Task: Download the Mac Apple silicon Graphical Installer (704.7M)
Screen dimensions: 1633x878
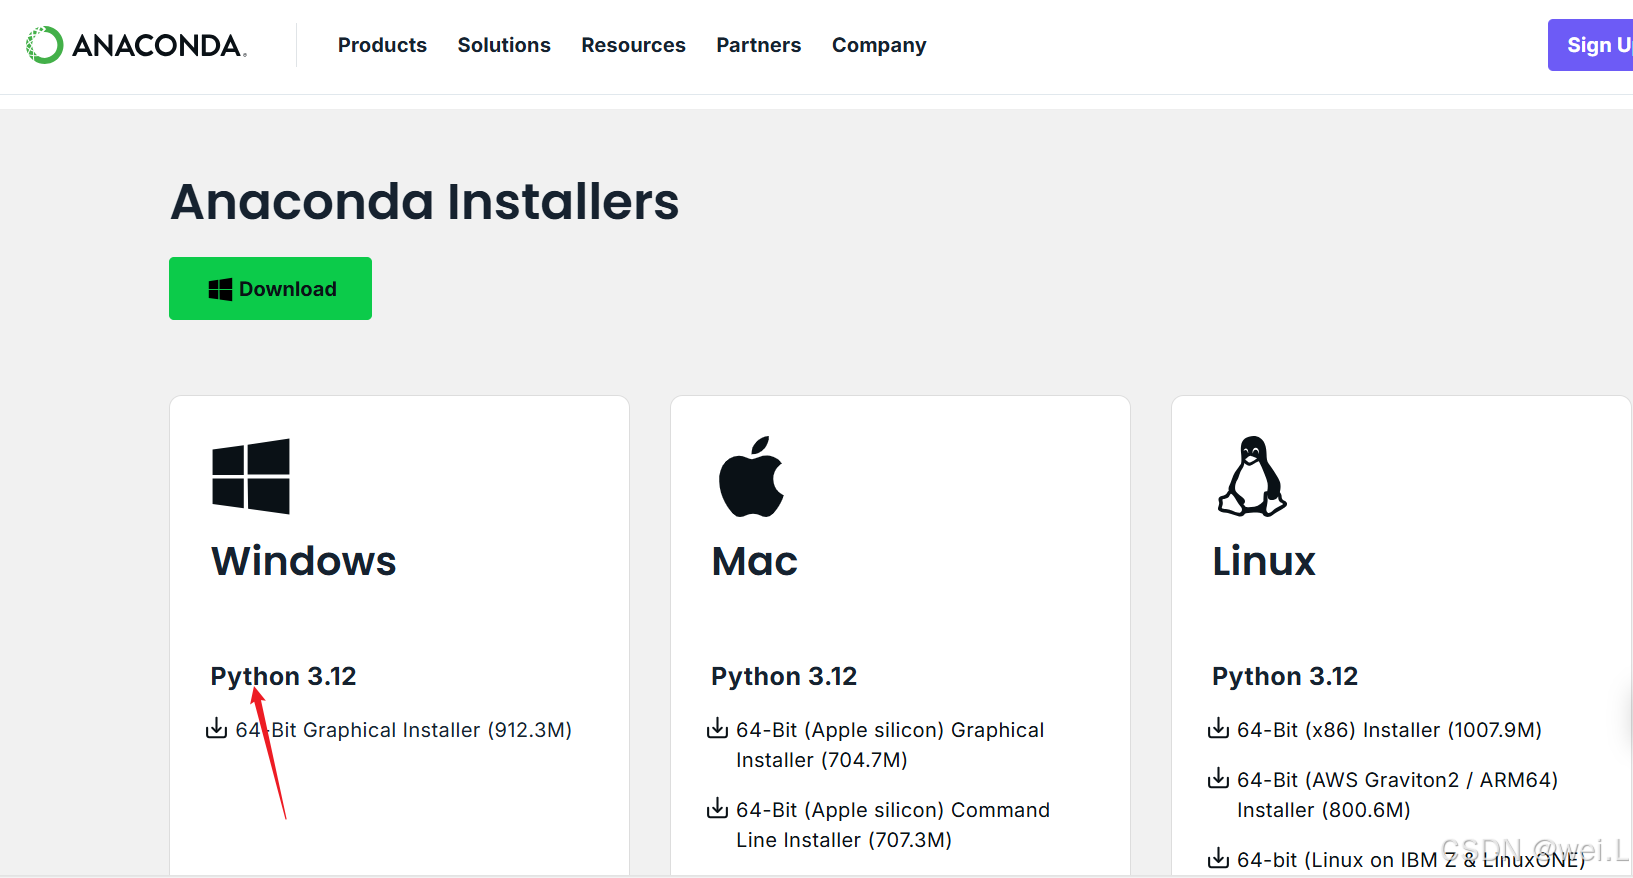Action: 890,745
